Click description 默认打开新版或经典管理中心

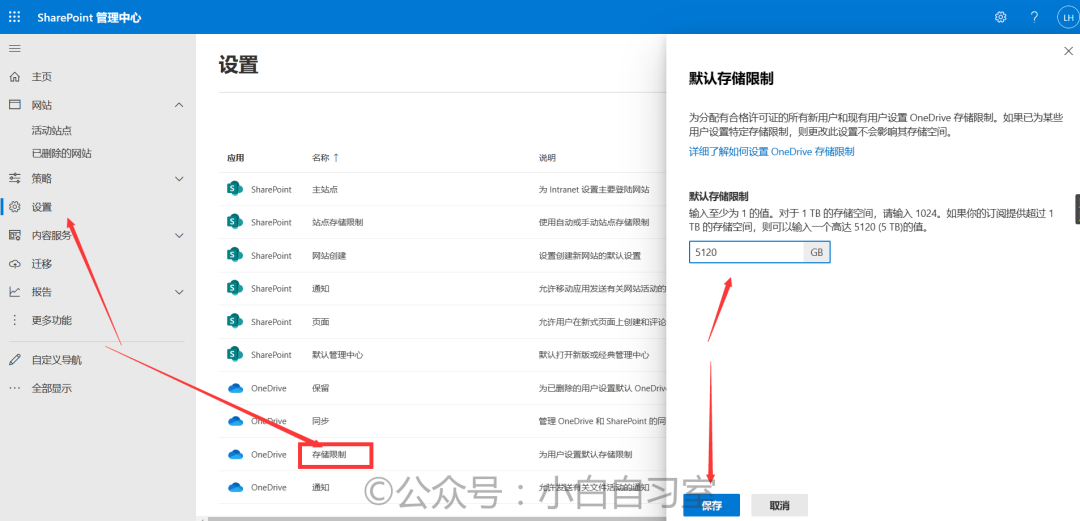[x=594, y=355]
